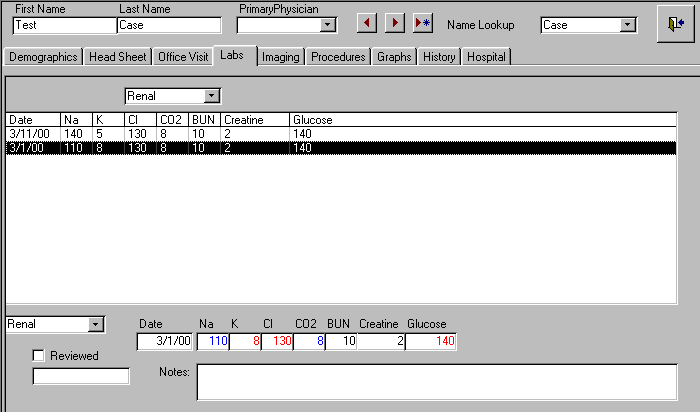This screenshot has width=700, height=412.
Task: Switch to the Hospital tab
Action: click(485, 57)
